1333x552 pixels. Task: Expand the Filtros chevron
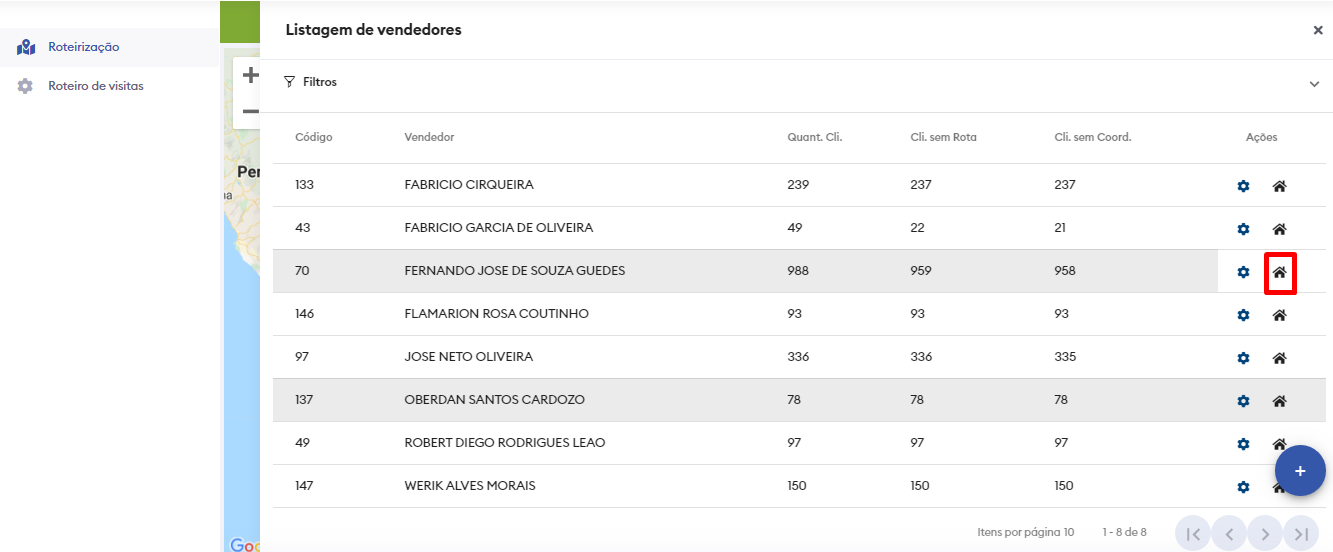pyautogui.click(x=1314, y=84)
